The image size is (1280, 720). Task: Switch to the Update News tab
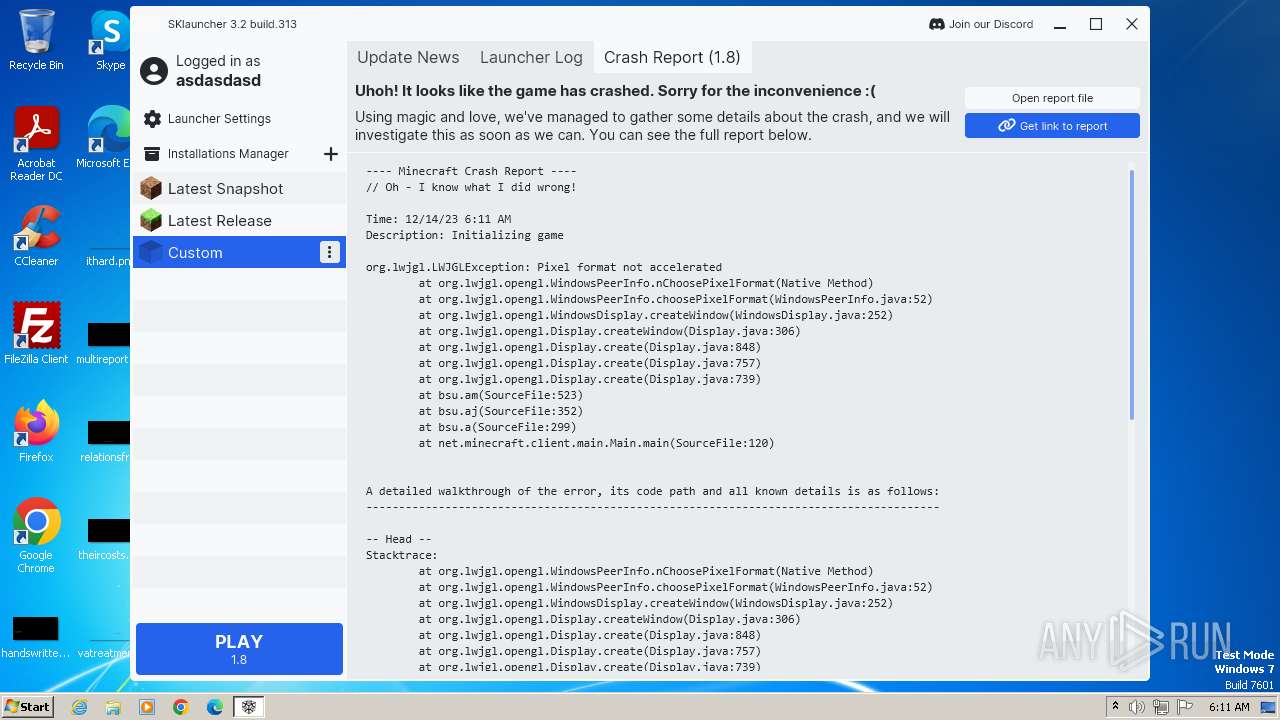[x=408, y=57]
